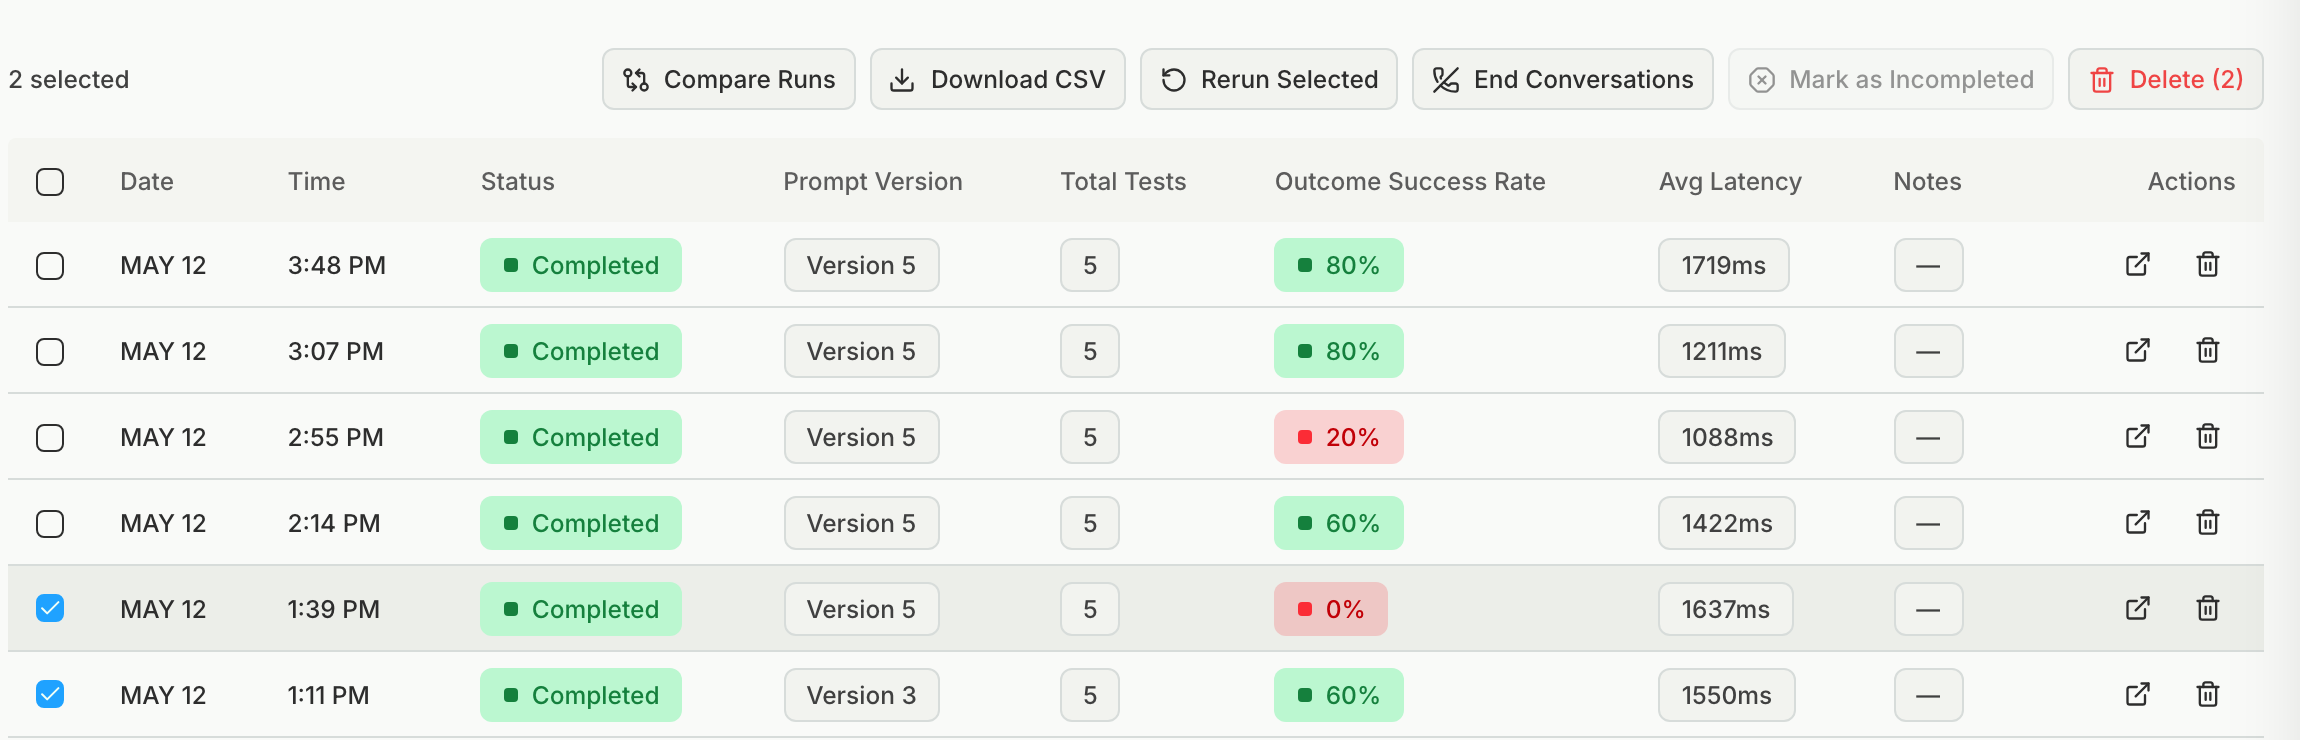Open the 3:07 PM run details
2300x740 pixels.
pyautogui.click(x=2137, y=351)
